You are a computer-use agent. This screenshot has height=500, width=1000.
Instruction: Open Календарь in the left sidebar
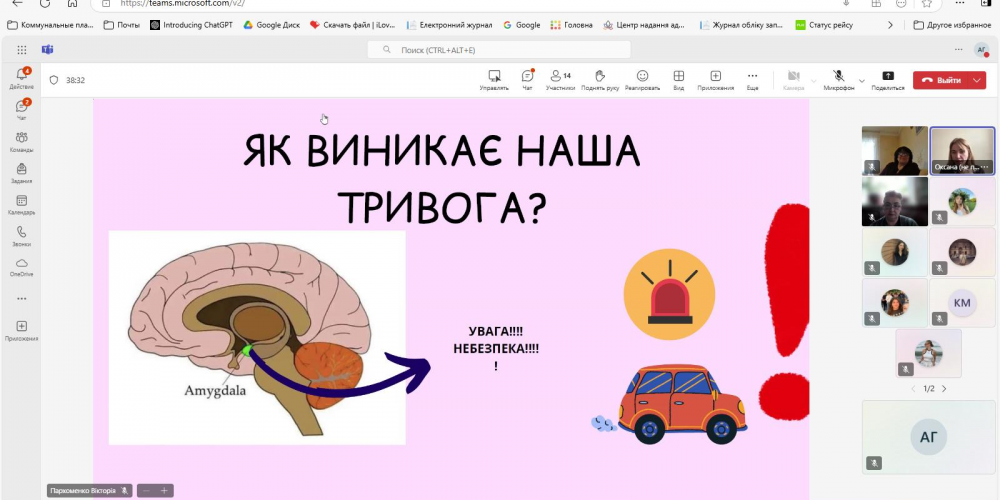coord(21,204)
